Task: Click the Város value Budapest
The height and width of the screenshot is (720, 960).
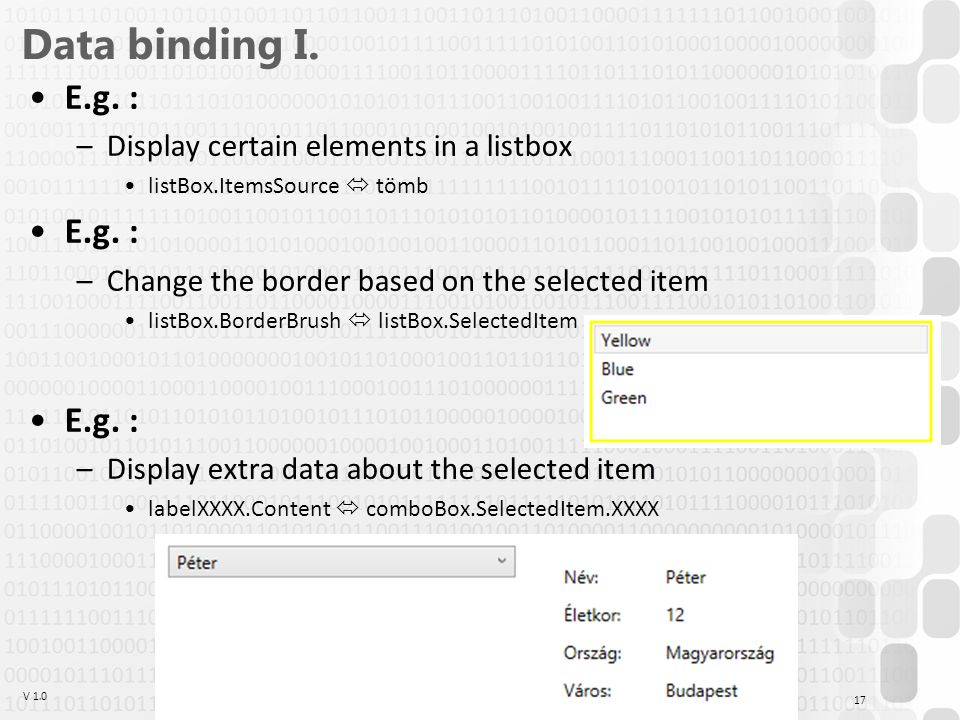Action: point(702,691)
